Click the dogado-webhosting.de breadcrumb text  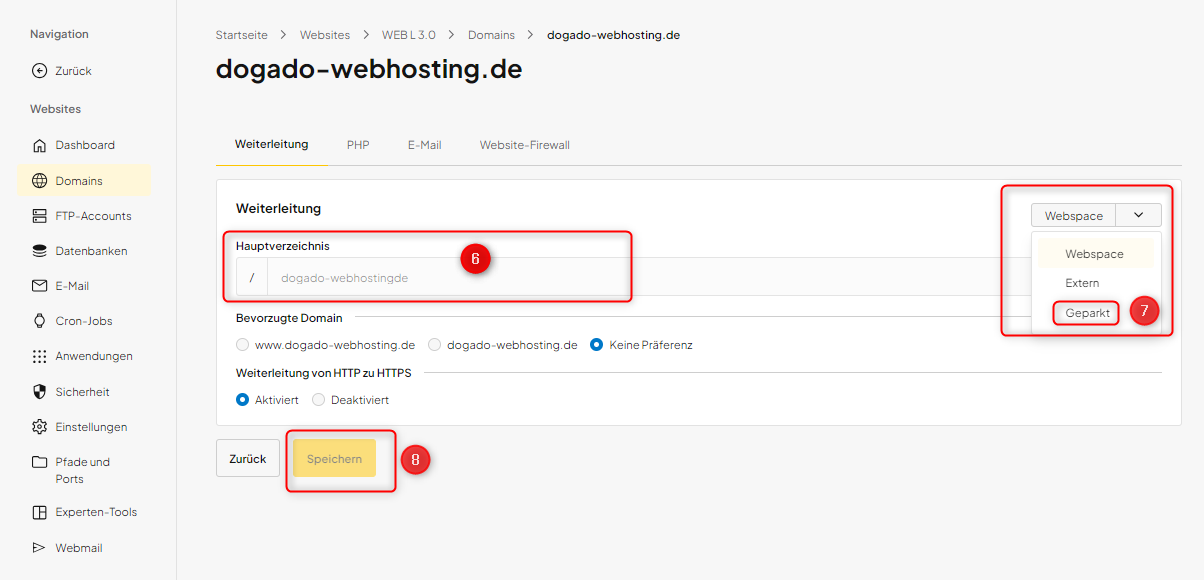(x=613, y=35)
